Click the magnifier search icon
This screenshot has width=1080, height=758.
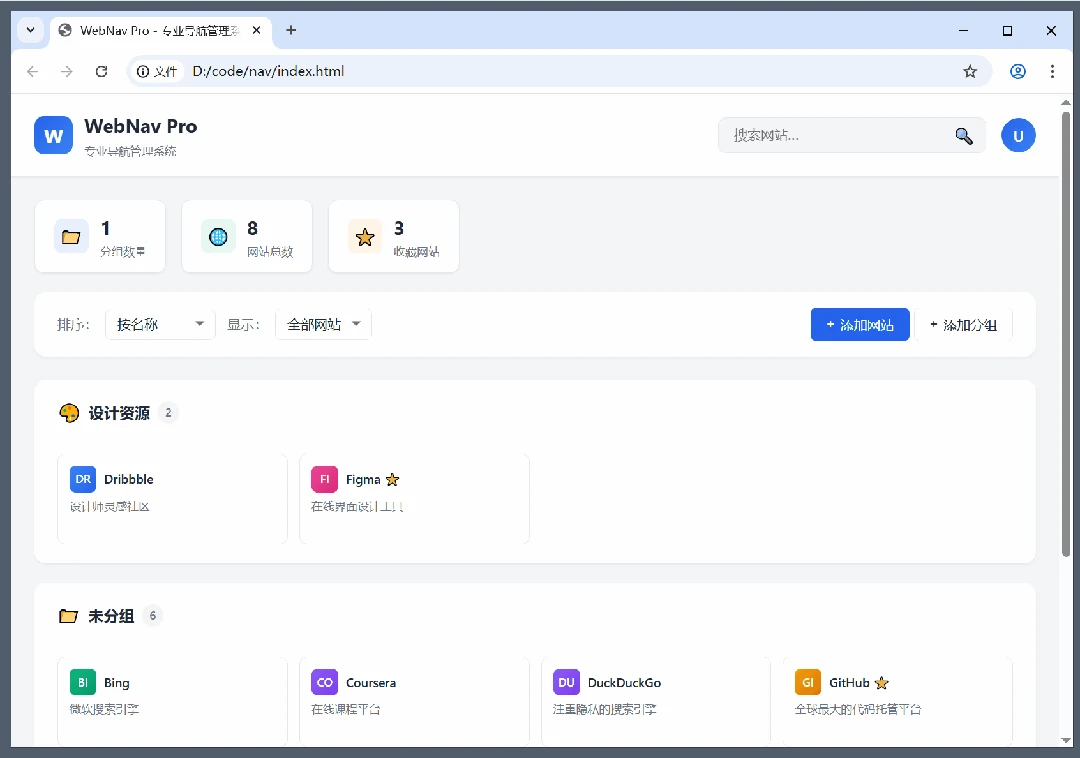[964, 136]
